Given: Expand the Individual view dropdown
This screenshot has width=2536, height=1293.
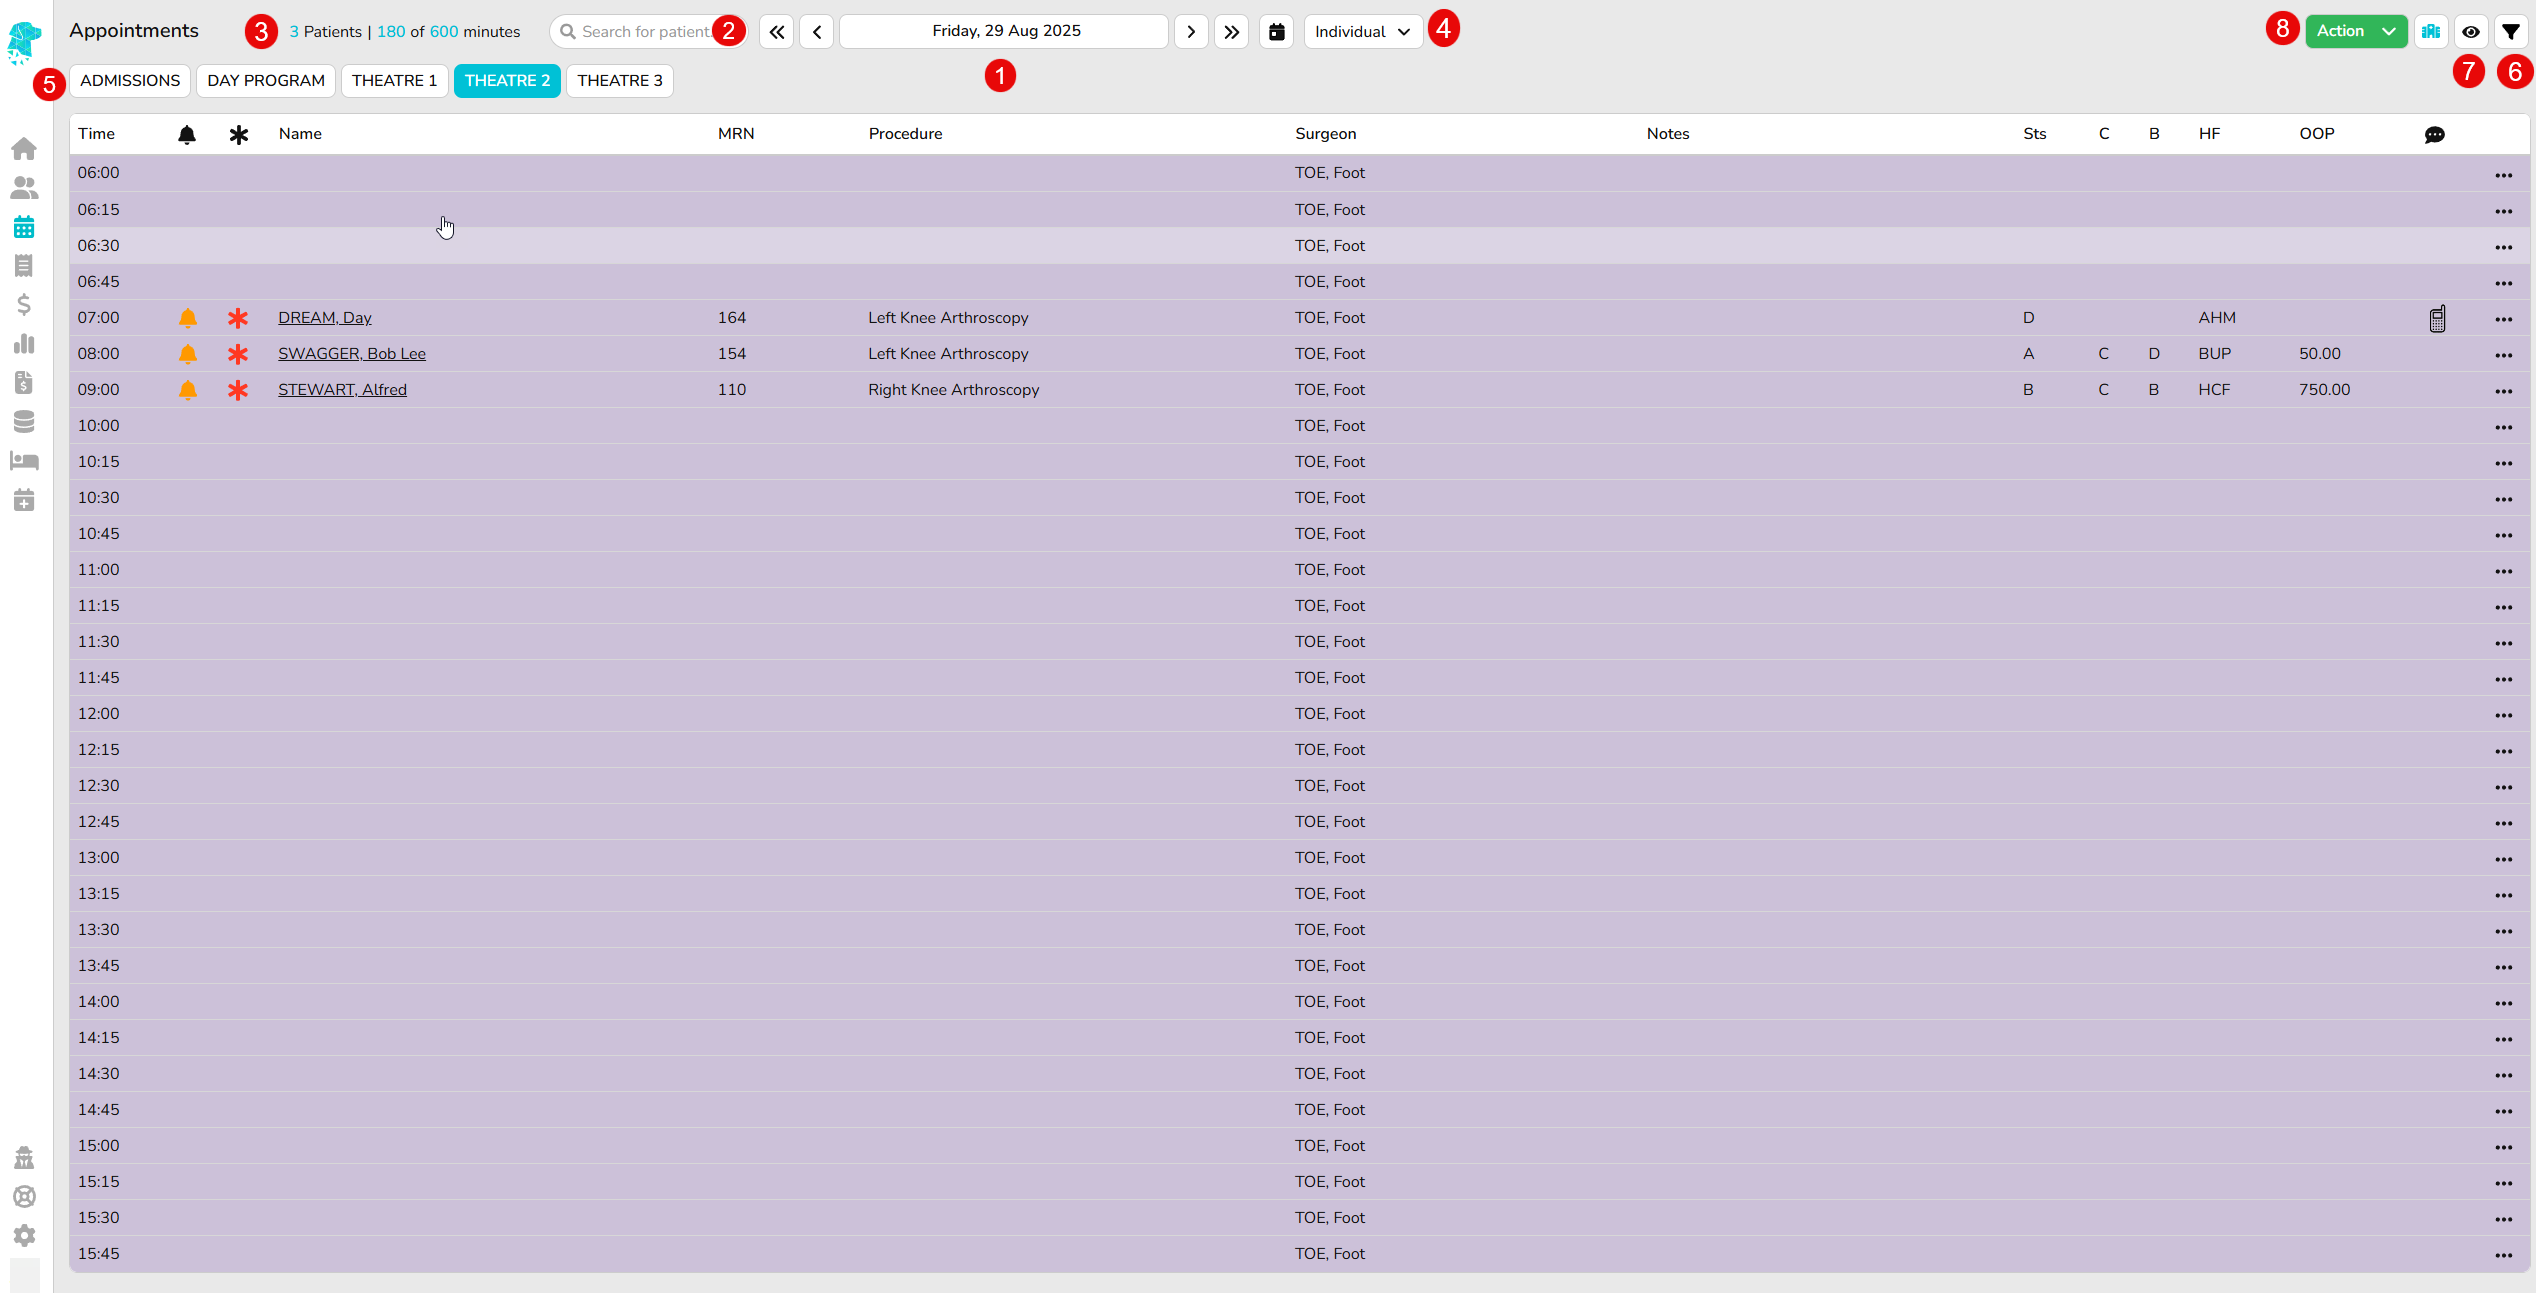Looking at the screenshot, I should point(1362,32).
